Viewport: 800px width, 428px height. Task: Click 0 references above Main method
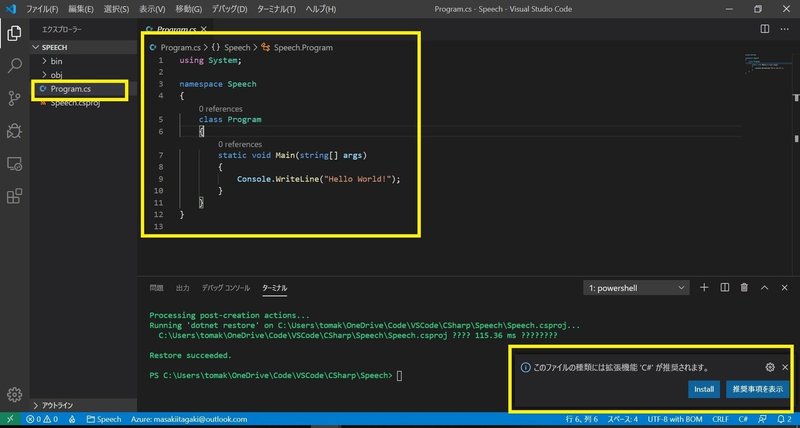[240, 144]
